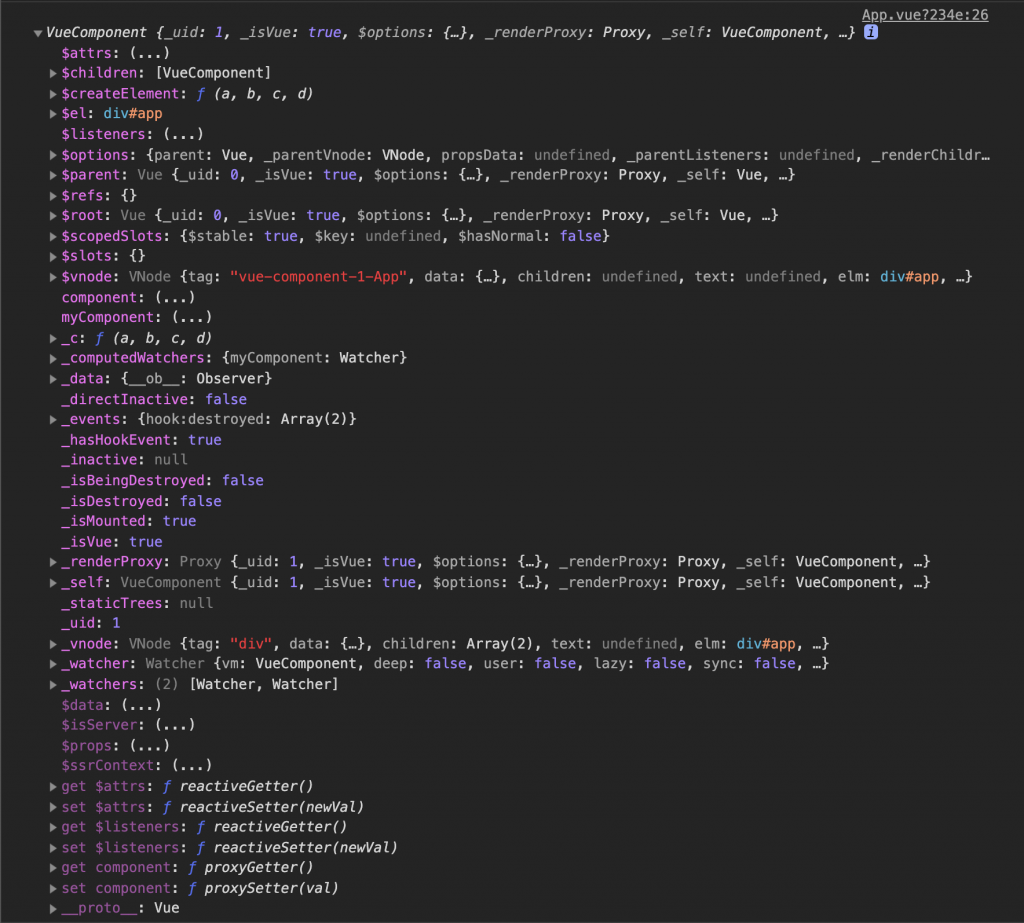
Task: Expand the $el div#app entry
Action: click(53, 114)
